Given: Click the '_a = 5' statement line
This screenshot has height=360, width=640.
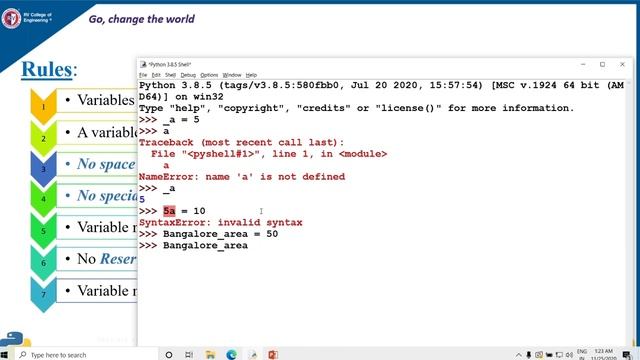Looking at the screenshot, I should (181, 120).
